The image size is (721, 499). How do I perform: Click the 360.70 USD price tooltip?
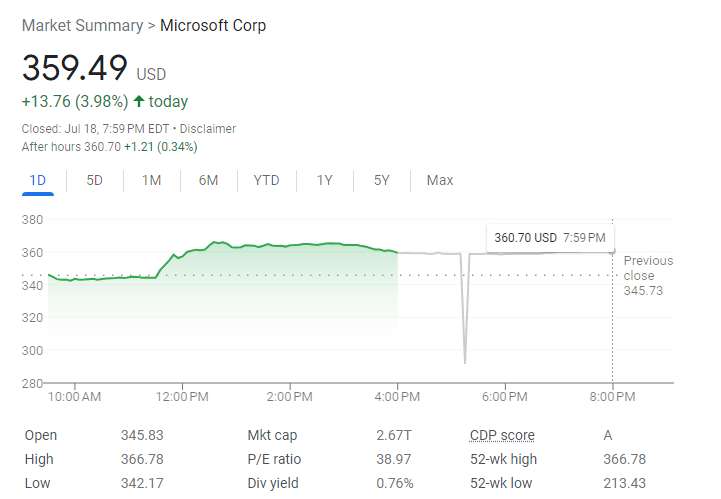click(549, 238)
